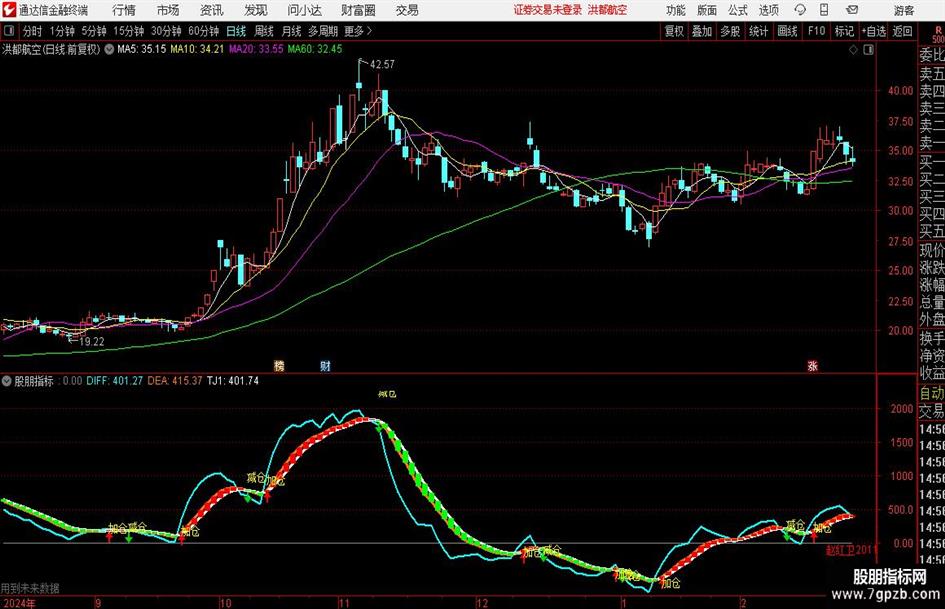Expand the 股朋指标 indicator settings arrow

[x=7, y=381]
